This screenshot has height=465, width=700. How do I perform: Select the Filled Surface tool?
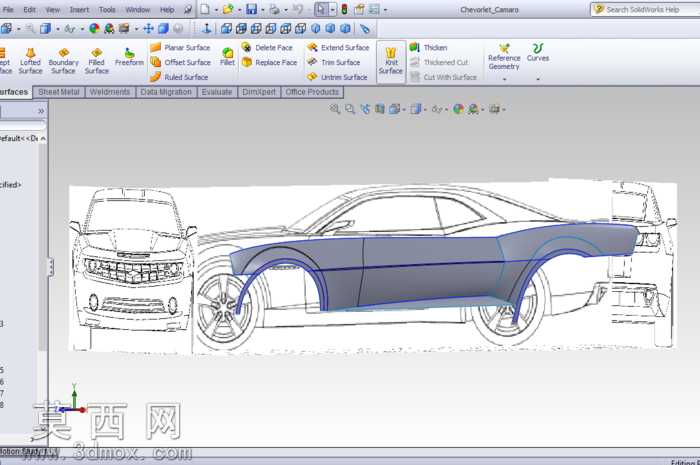pyautogui.click(x=96, y=61)
